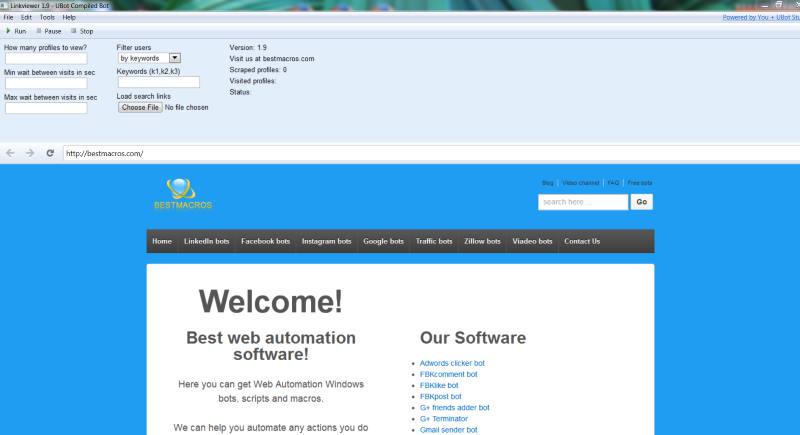Focus the Max wait between visits field
The image size is (800, 435).
tap(46, 108)
